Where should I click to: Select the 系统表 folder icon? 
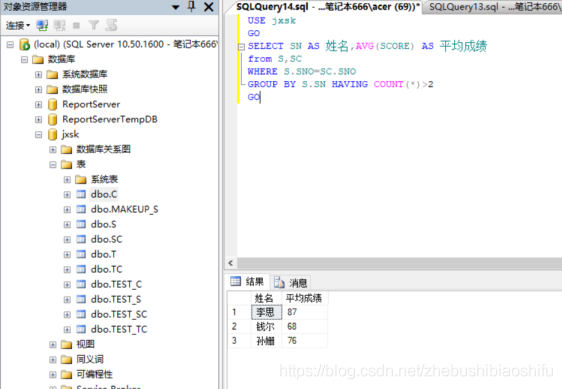click(x=81, y=180)
